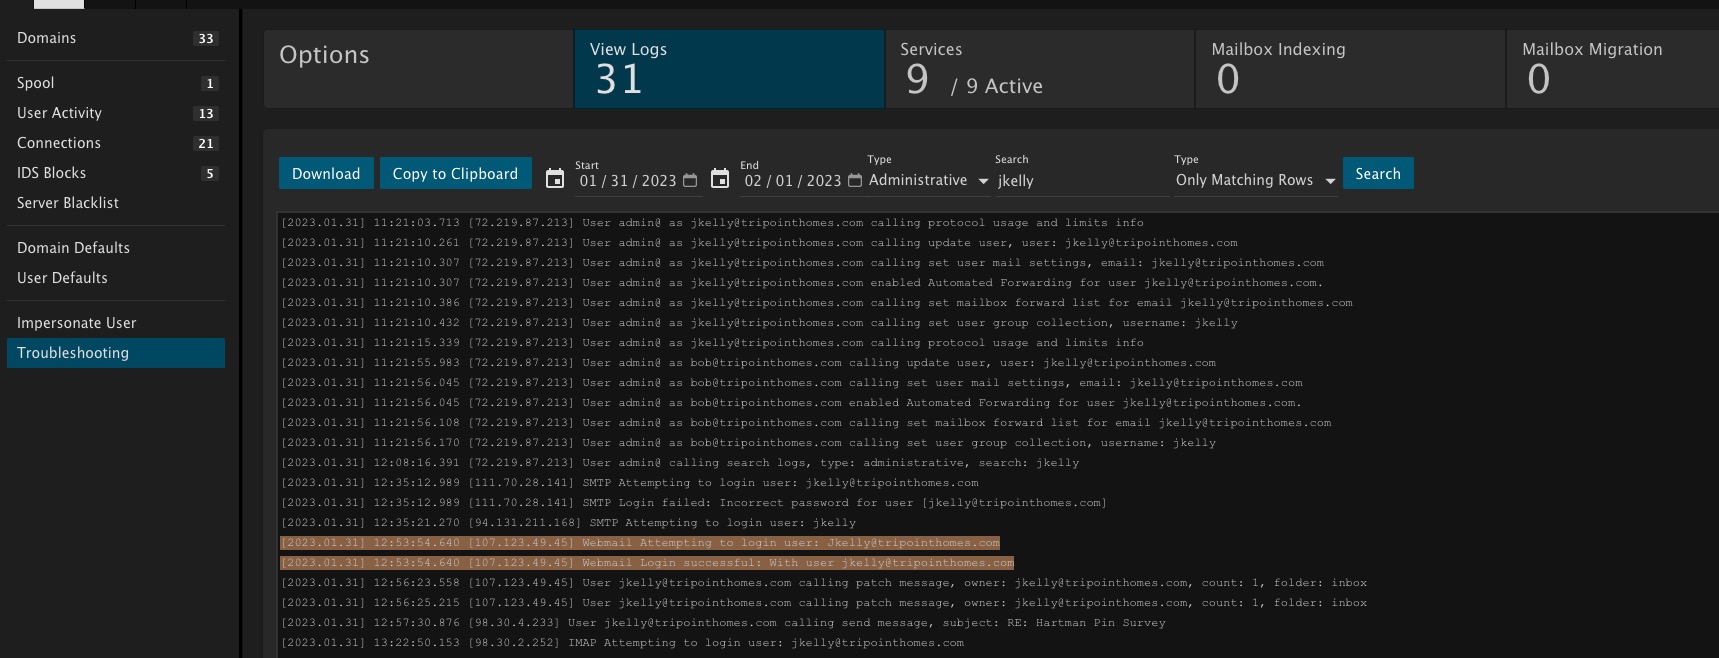
Task: Open the Mailbox Indexing tab
Action: pos(1350,68)
